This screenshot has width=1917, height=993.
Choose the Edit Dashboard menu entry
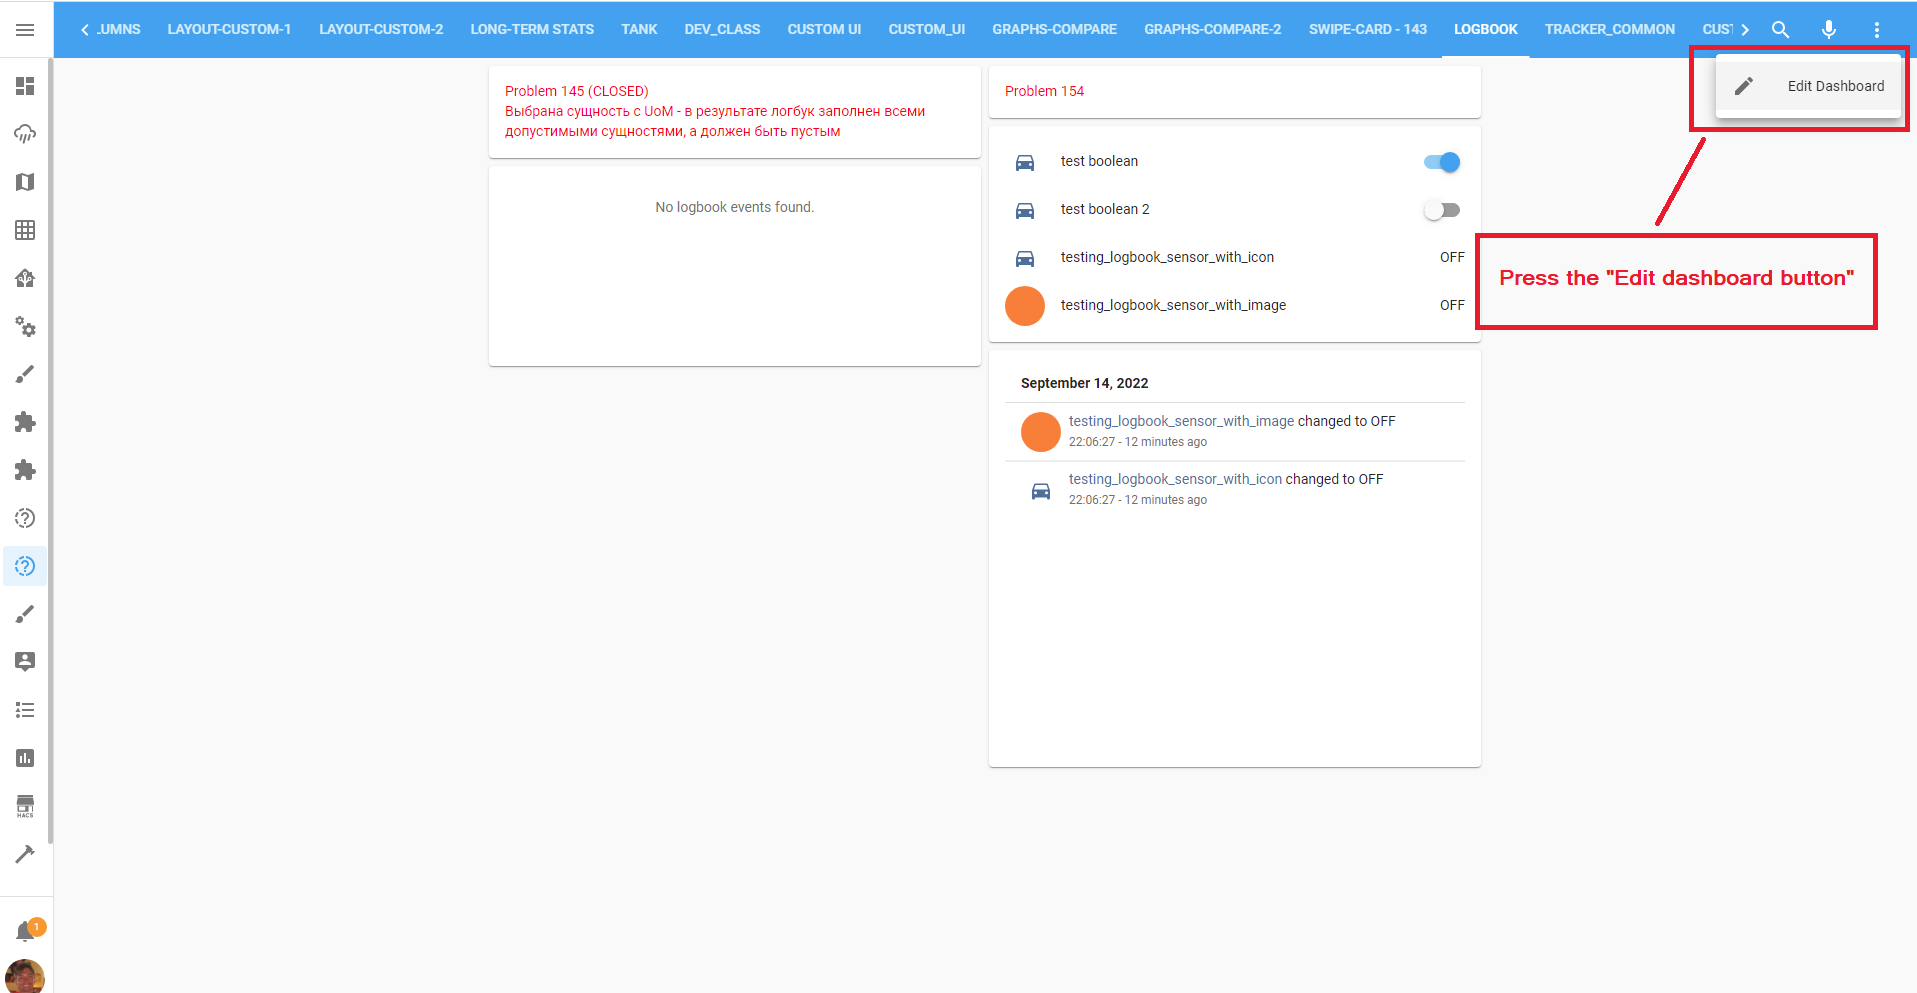pos(1808,86)
